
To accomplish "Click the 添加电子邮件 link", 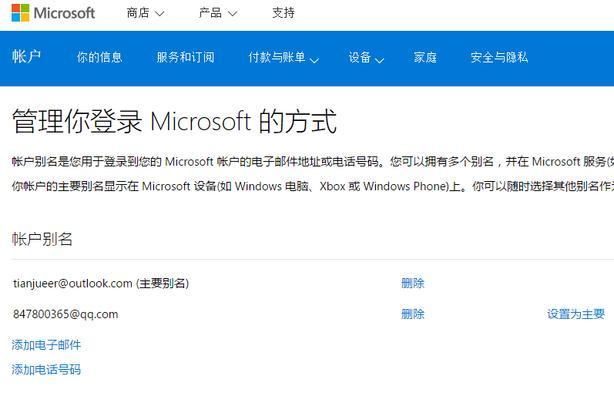I will click(x=46, y=345).
